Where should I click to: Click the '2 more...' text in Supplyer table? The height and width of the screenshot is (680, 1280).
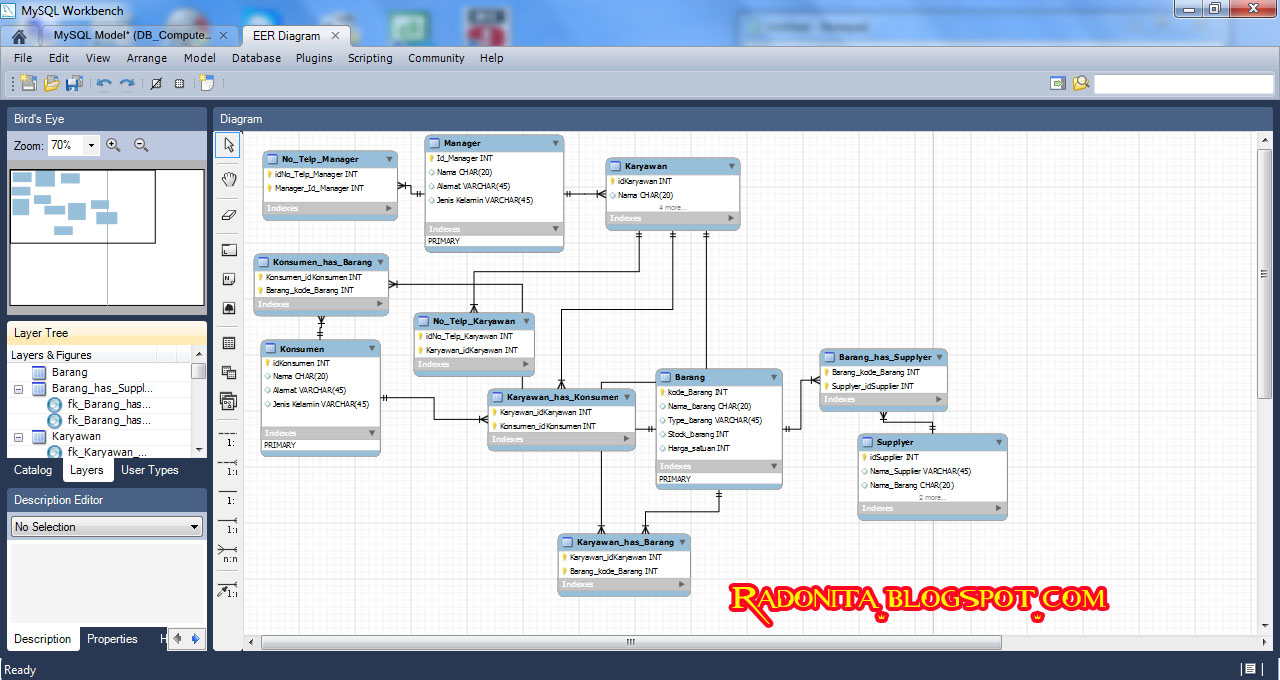click(x=931, y=497)
